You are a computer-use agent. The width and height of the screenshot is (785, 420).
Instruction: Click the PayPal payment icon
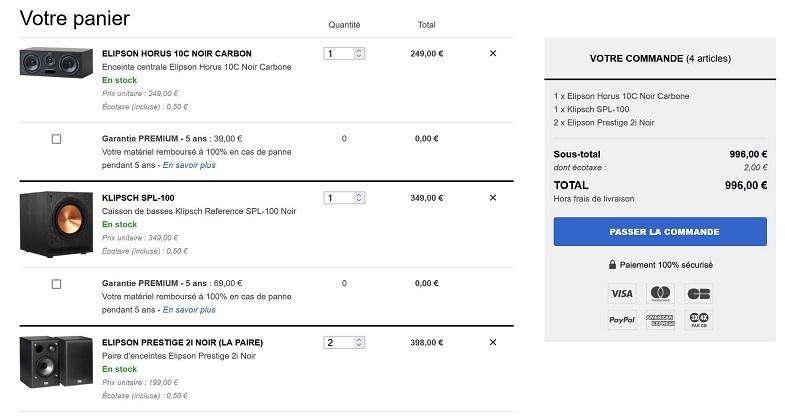622,321
